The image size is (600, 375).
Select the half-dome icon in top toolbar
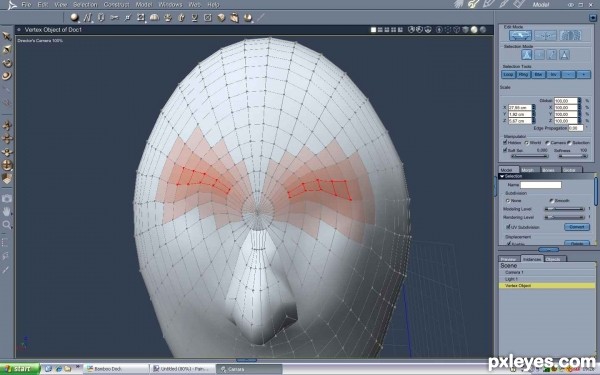coord(154,17)
